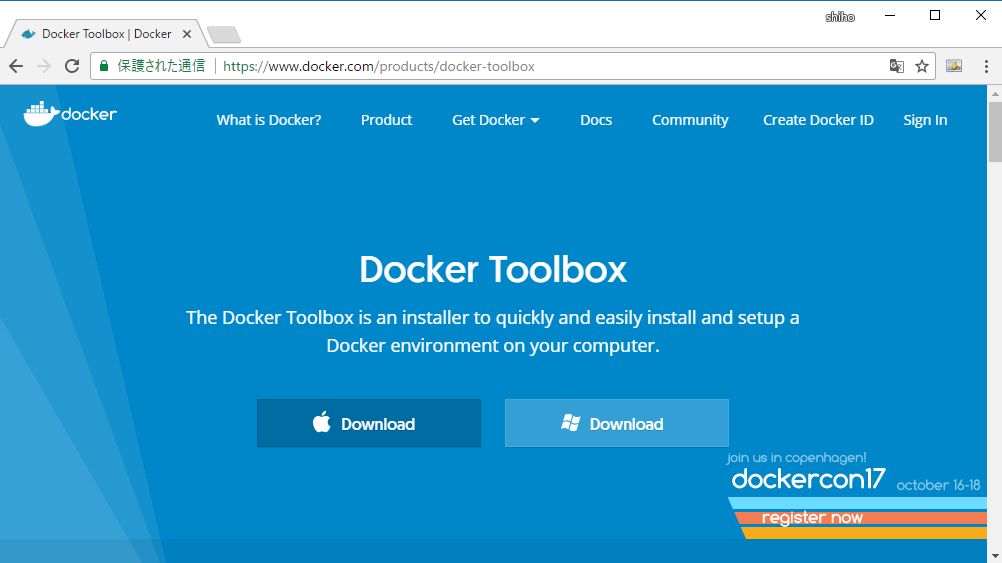Click the 保護された通信 secure label
The width and height of the screenshot is (1002, 563).
tap(161, 66)
